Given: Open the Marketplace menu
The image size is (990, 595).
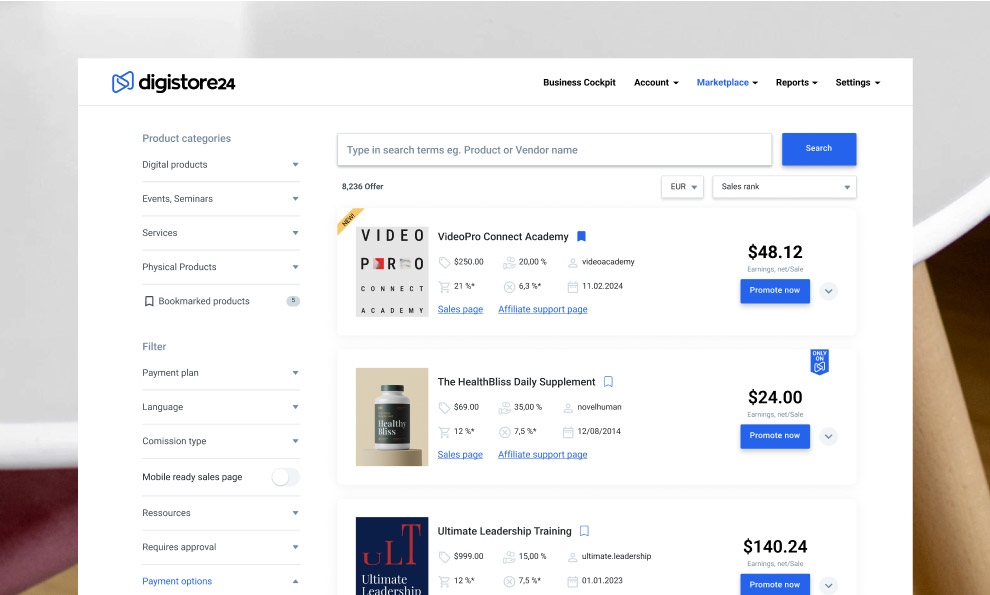Looking at the screenshot, I should (x=723, y=82).
